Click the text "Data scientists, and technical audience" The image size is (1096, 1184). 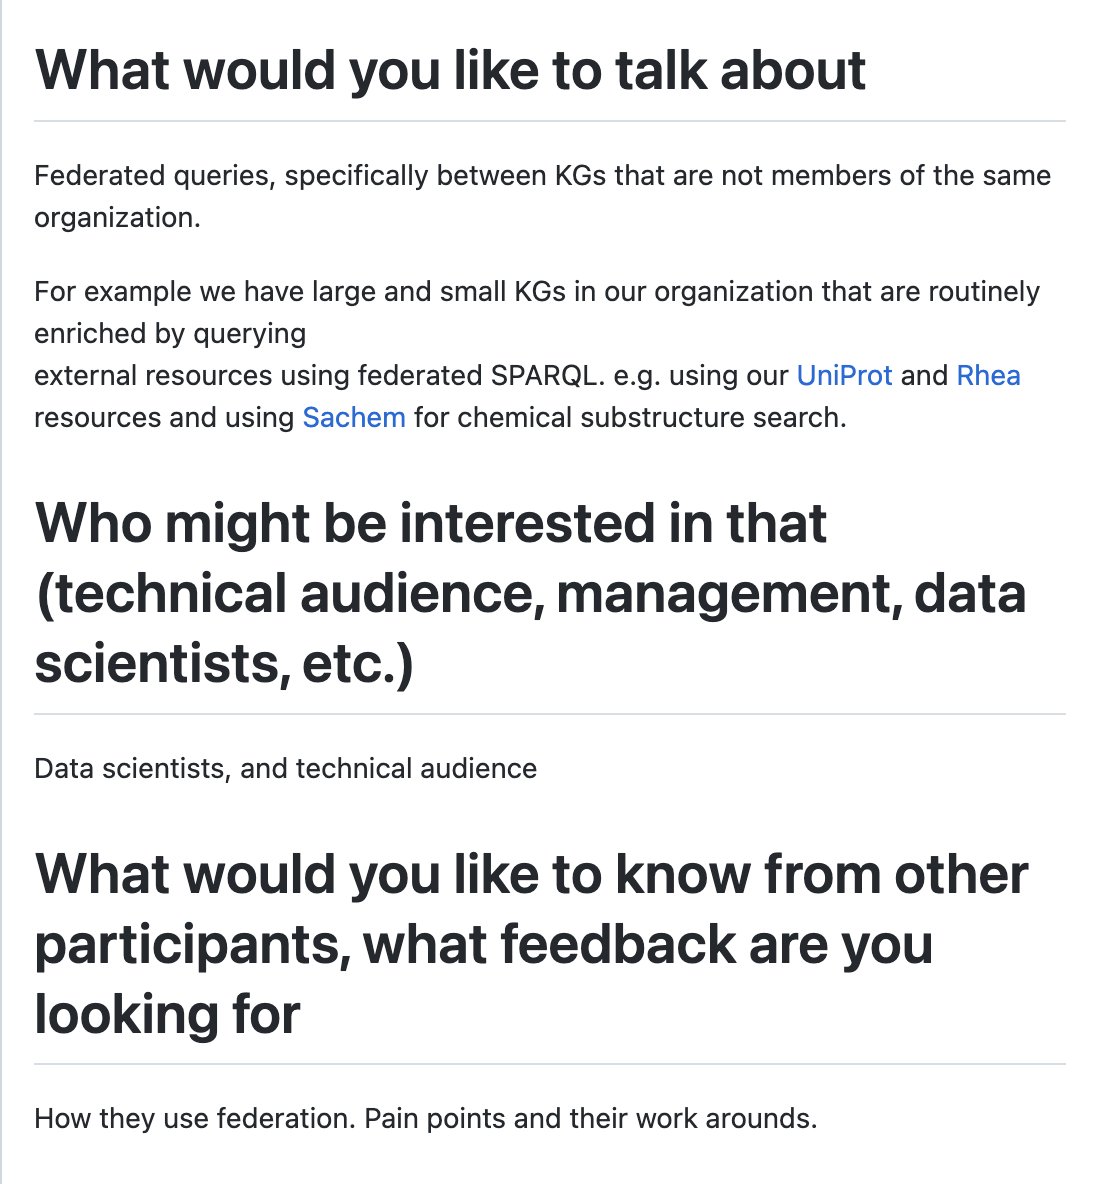point(286,769)
